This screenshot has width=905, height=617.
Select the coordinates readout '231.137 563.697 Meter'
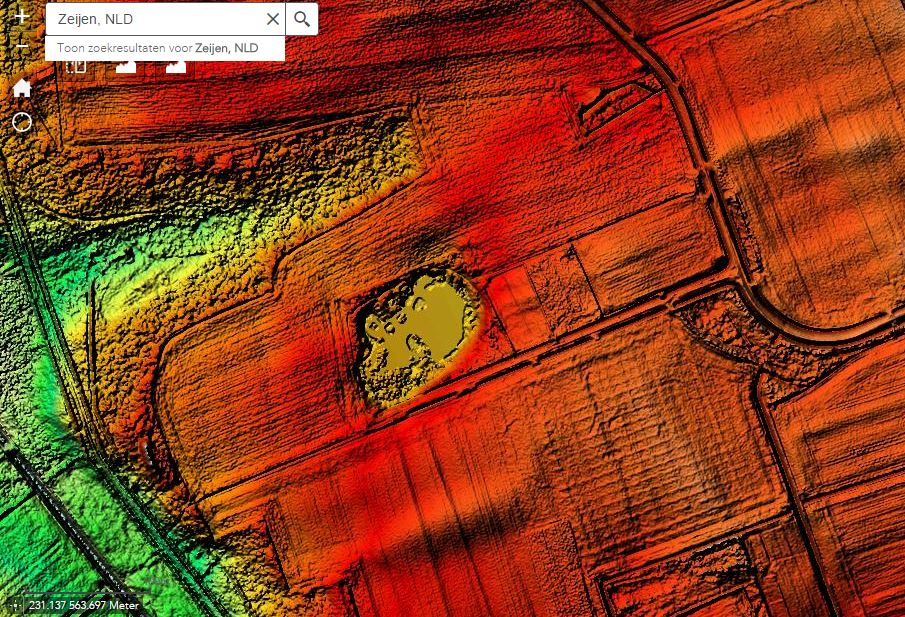coord(84,605)
